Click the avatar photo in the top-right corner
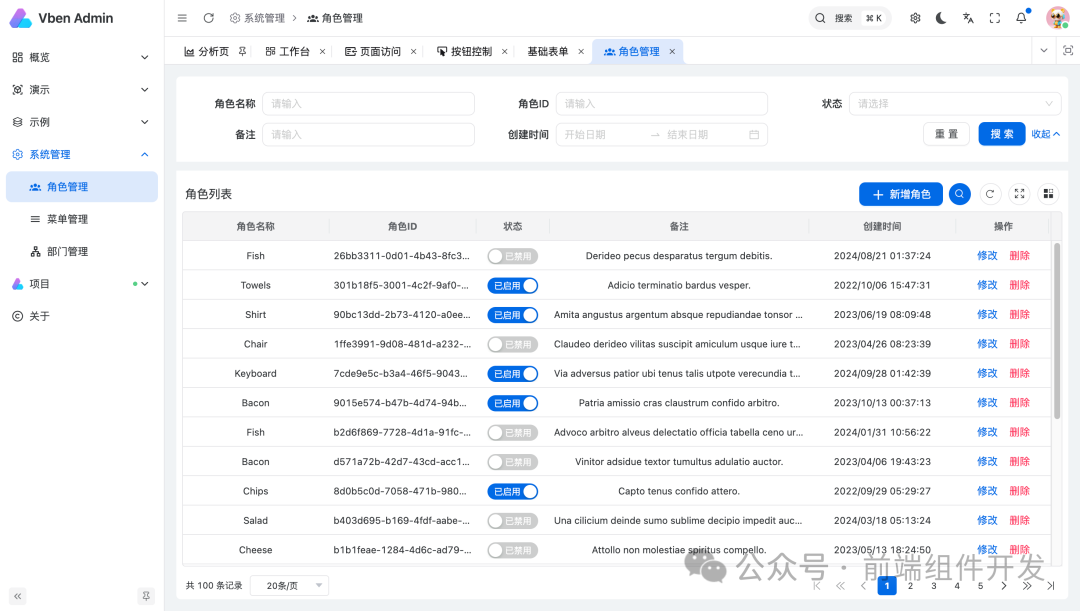 tap(1056, 17)
